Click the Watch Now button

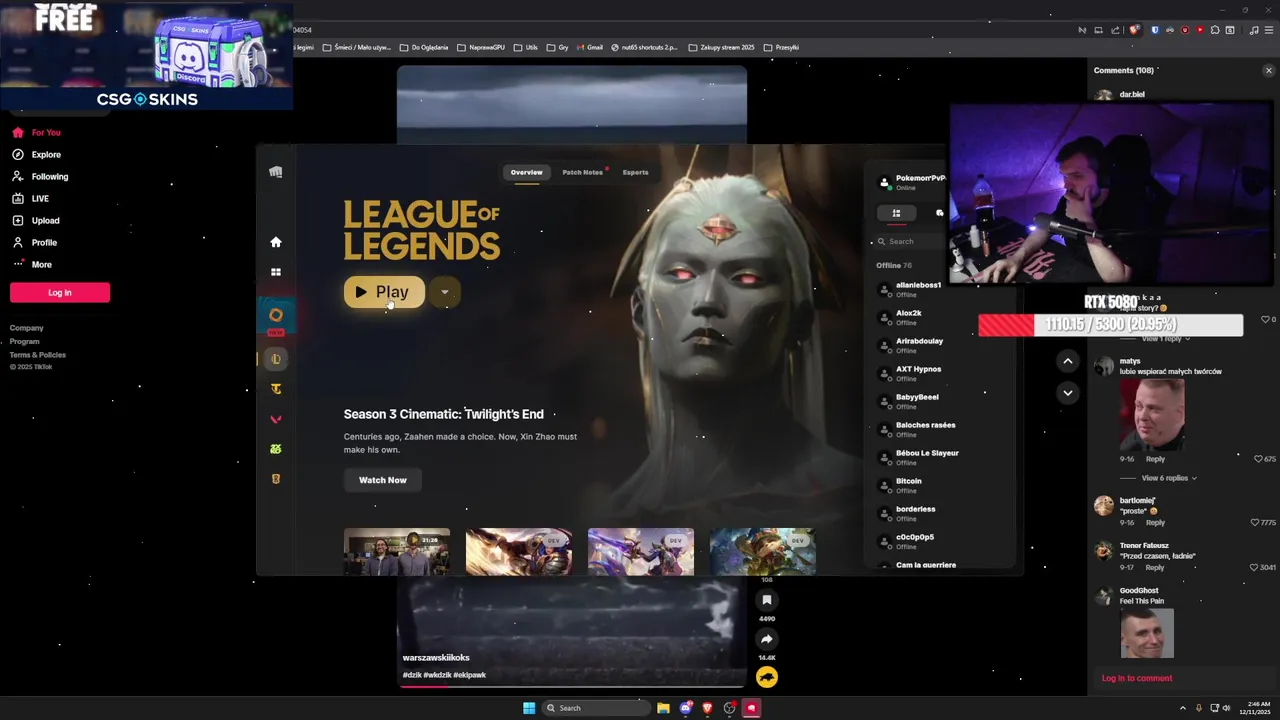(x=383, y=480)
